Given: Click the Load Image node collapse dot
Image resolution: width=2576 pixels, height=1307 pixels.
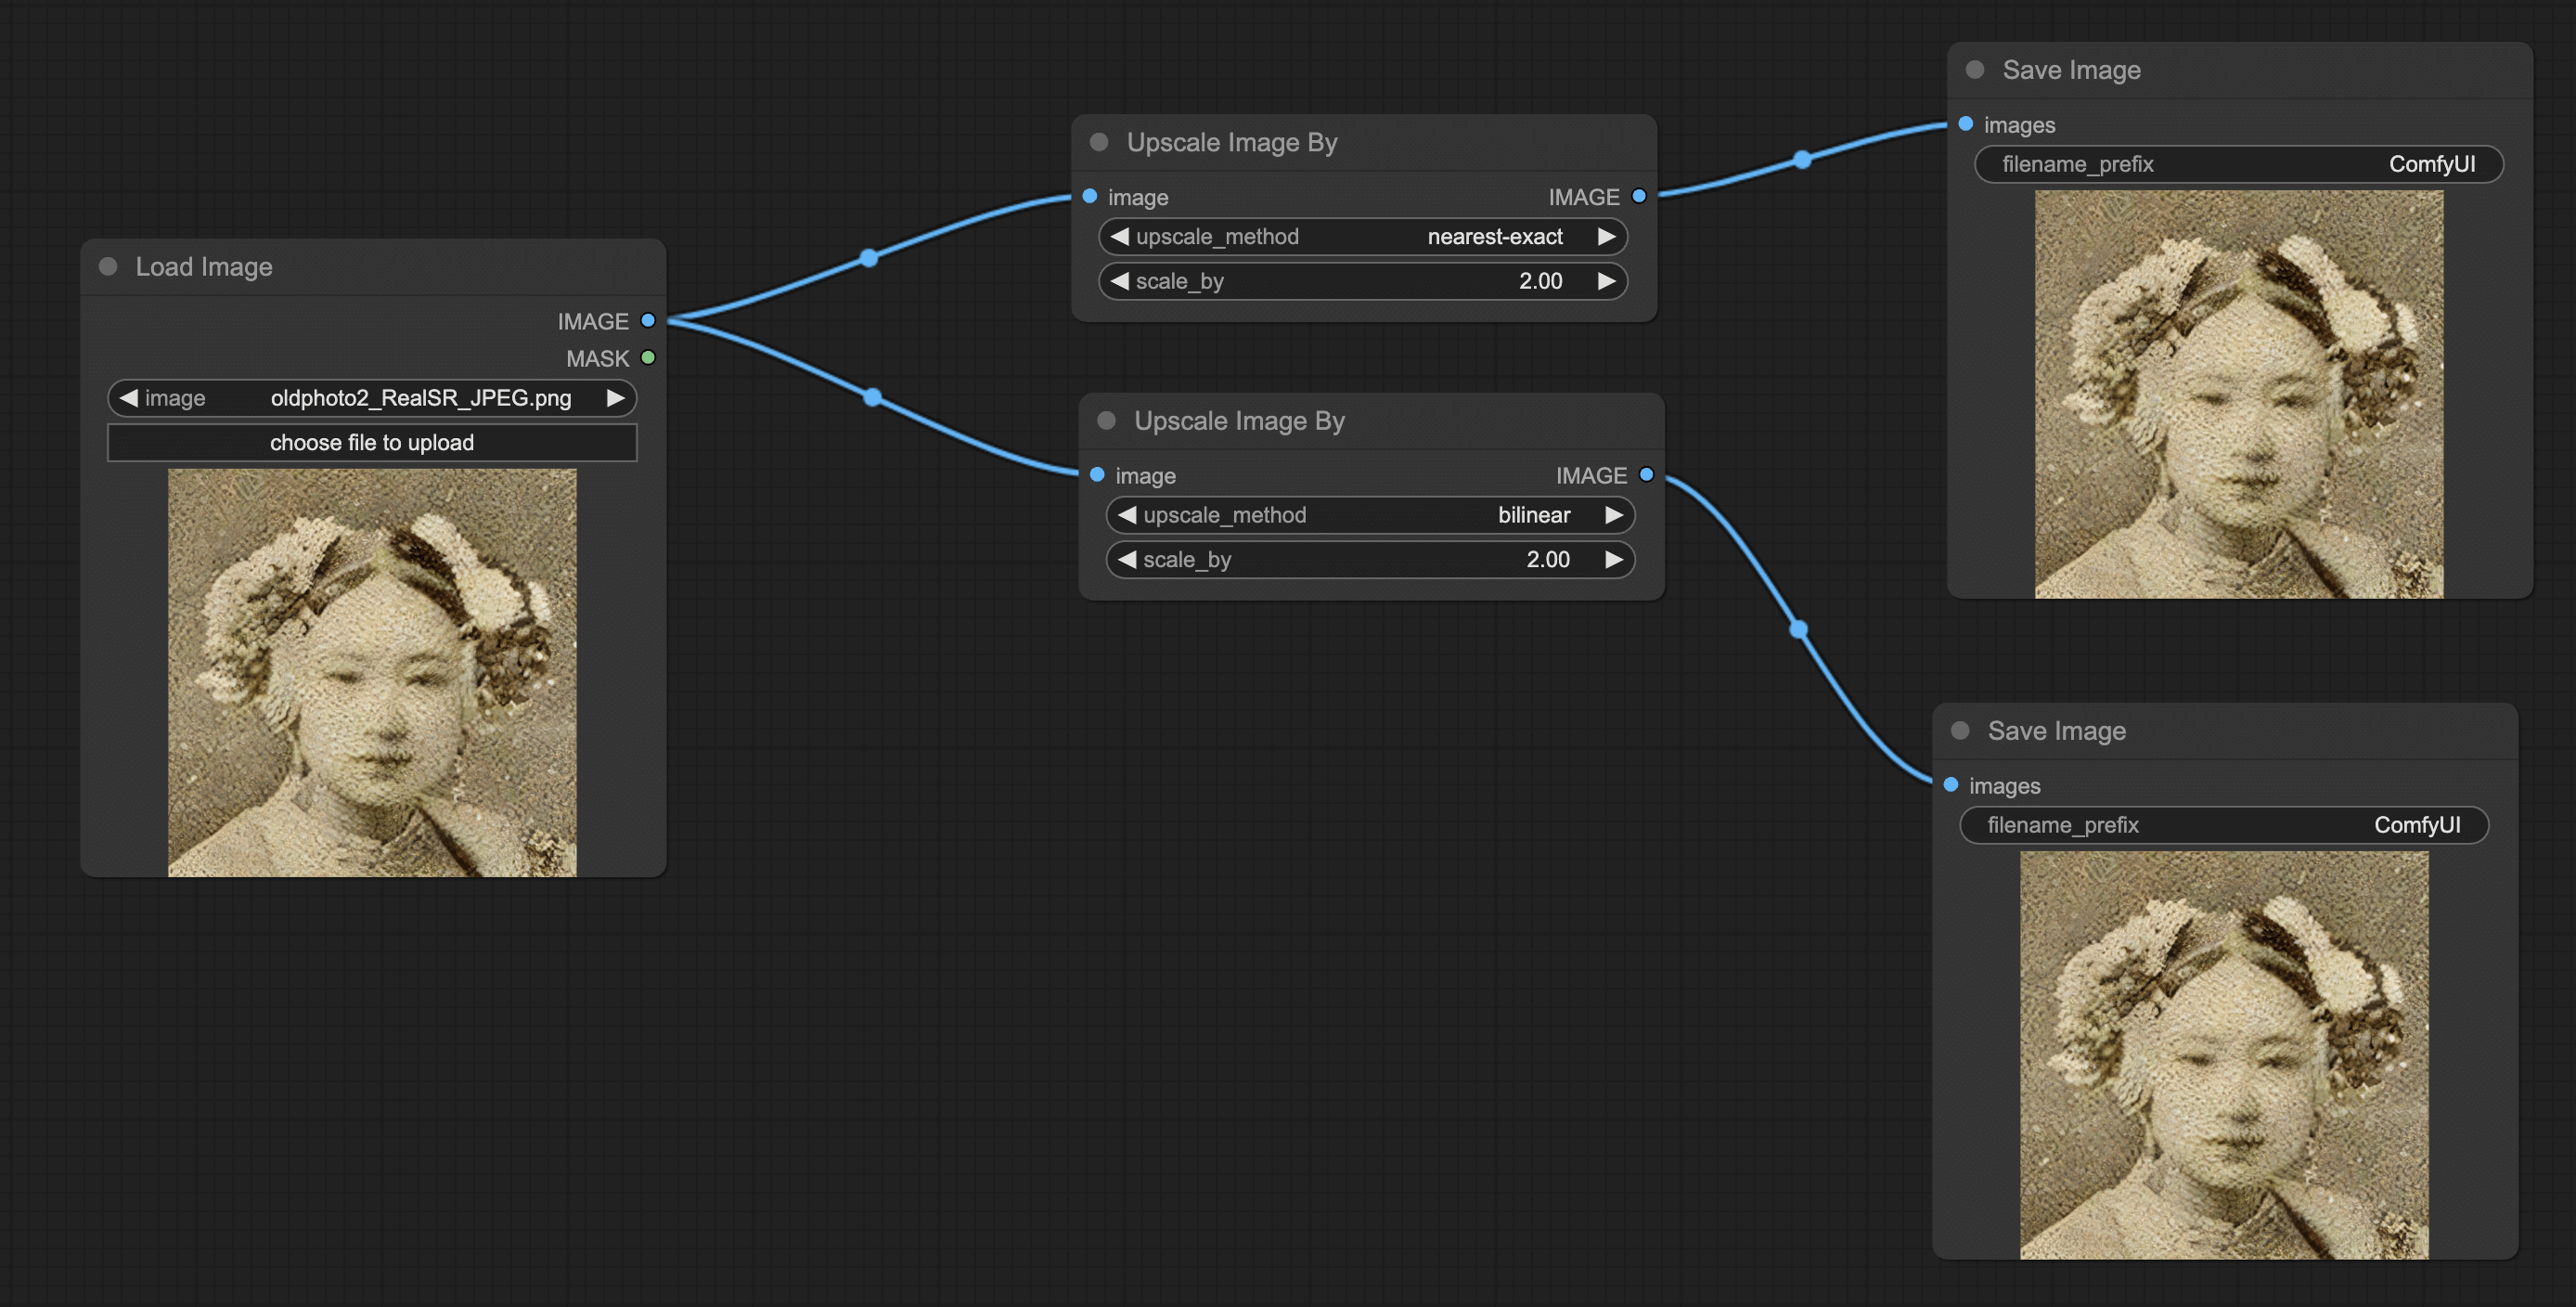Looking at the screenshot, I should [108, 266].
